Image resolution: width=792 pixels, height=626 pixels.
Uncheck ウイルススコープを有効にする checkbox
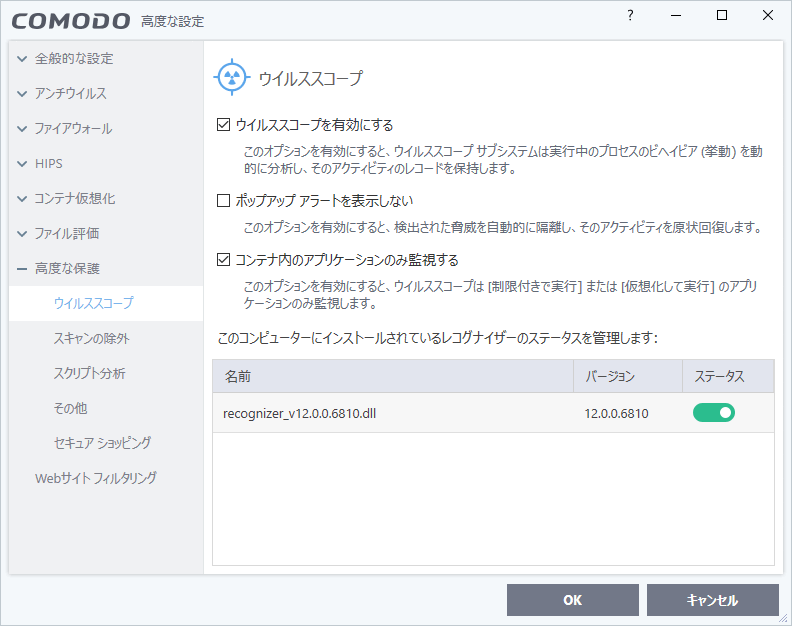(x=223, y=125)
